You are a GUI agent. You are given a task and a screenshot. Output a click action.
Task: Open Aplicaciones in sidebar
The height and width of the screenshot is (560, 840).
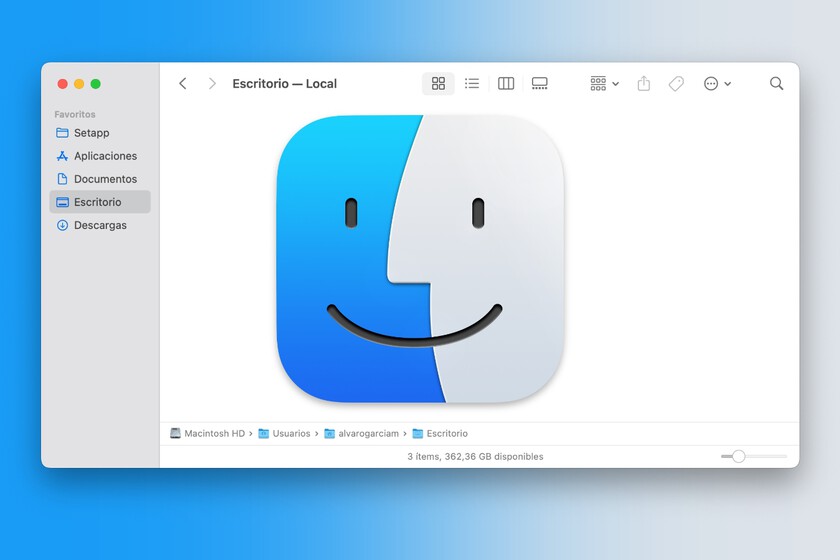(100, 156)
